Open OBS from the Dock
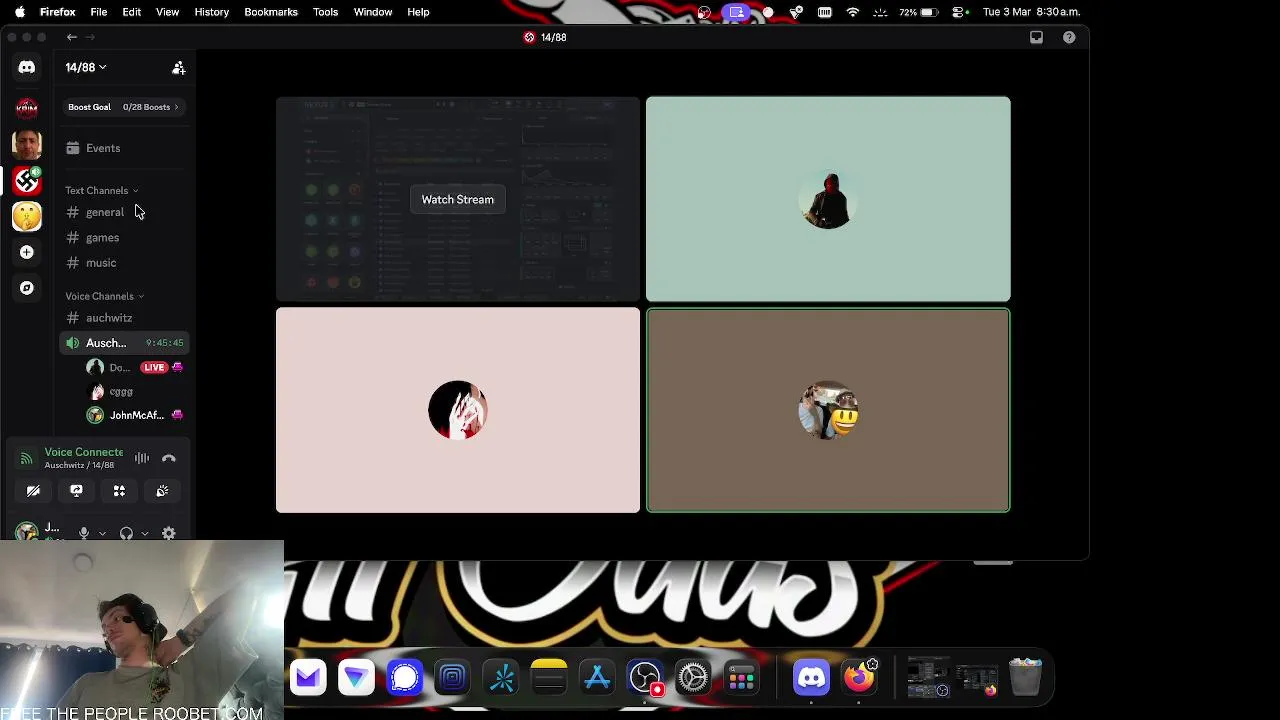1280x720 pixels. 645,678
